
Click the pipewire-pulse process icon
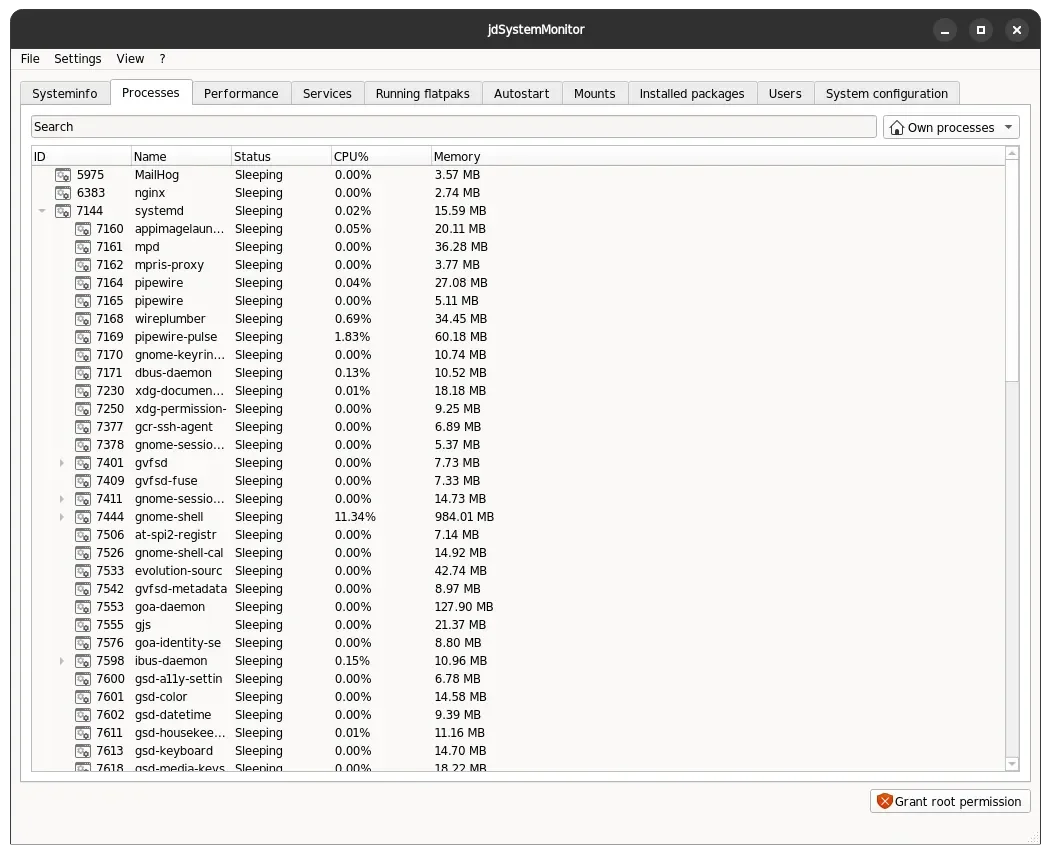click(83, 337)
